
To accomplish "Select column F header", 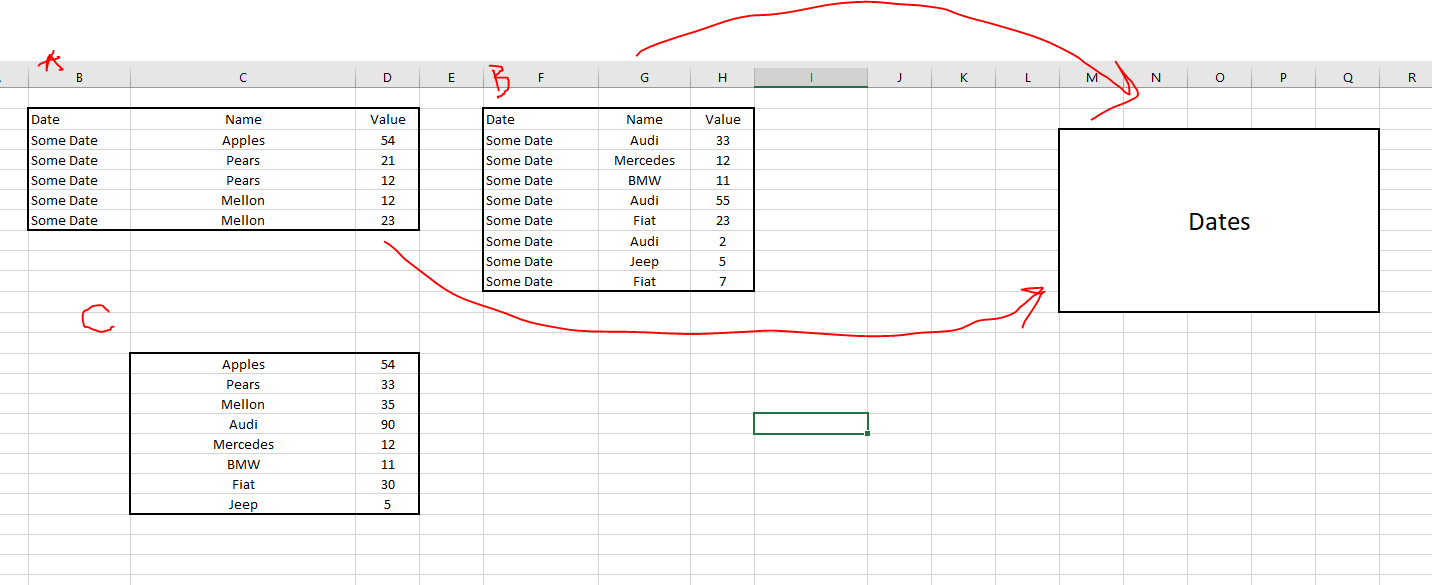I will [541, 77].
